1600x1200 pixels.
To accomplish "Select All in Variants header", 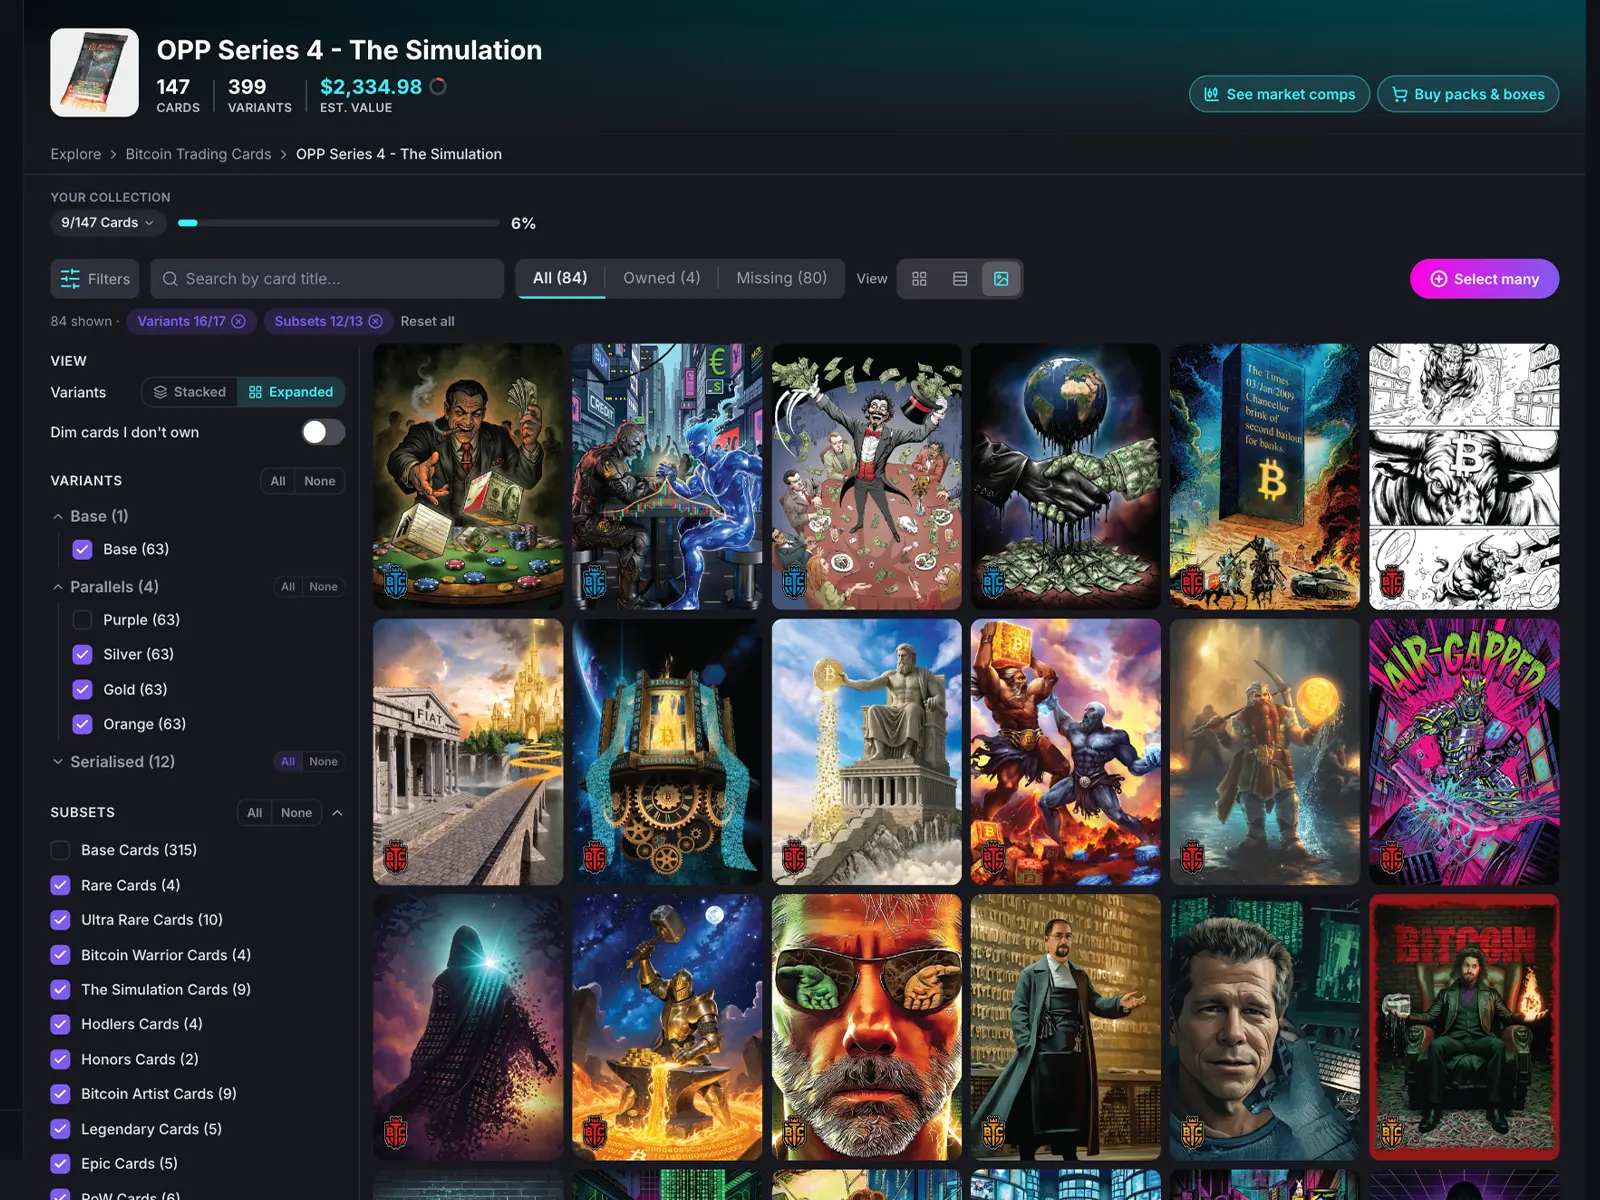I will tap(278, 481).
